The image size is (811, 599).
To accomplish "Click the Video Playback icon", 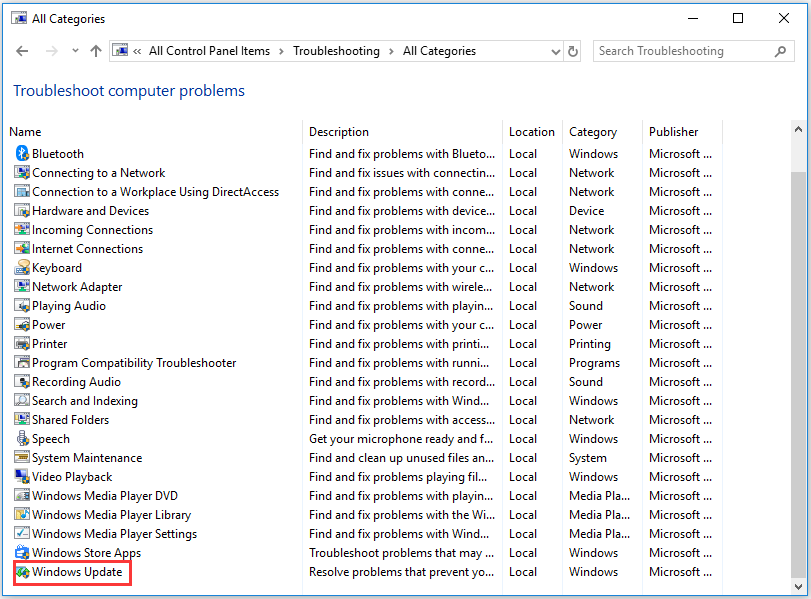I will pos(22,476).
